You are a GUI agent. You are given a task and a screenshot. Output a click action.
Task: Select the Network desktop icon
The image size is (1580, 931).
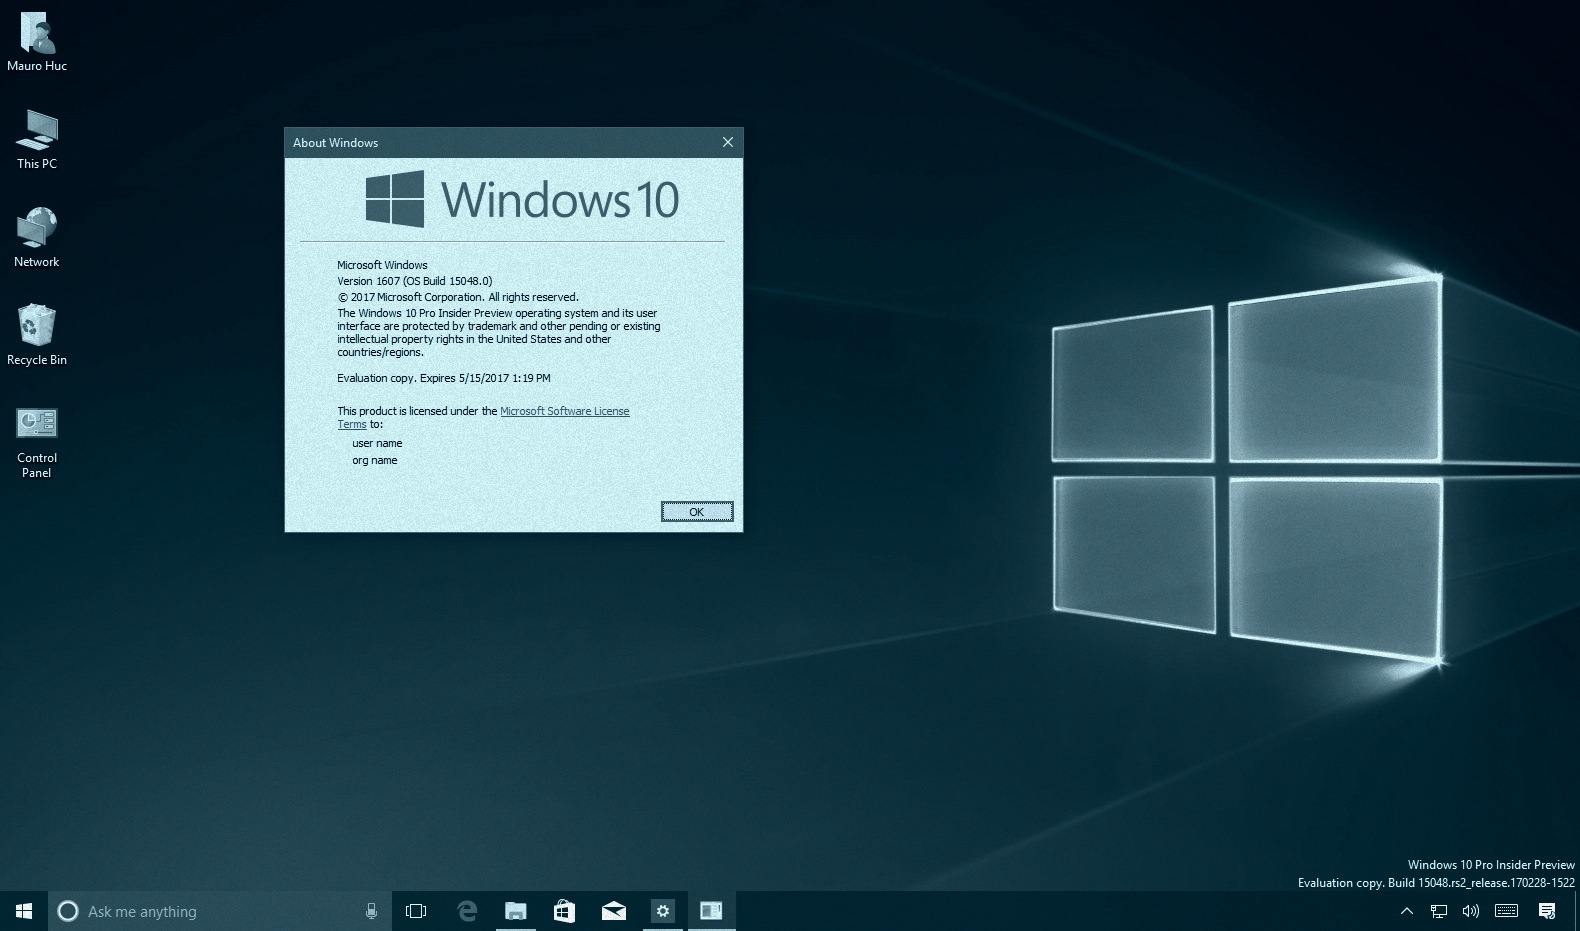click(37, 237)
